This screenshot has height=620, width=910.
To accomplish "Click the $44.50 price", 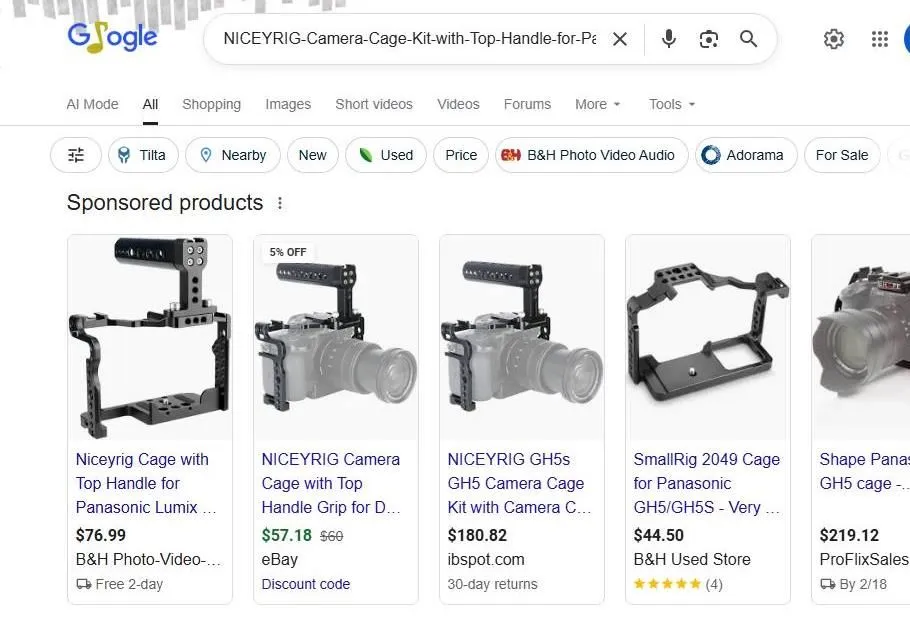I will 659,535.
